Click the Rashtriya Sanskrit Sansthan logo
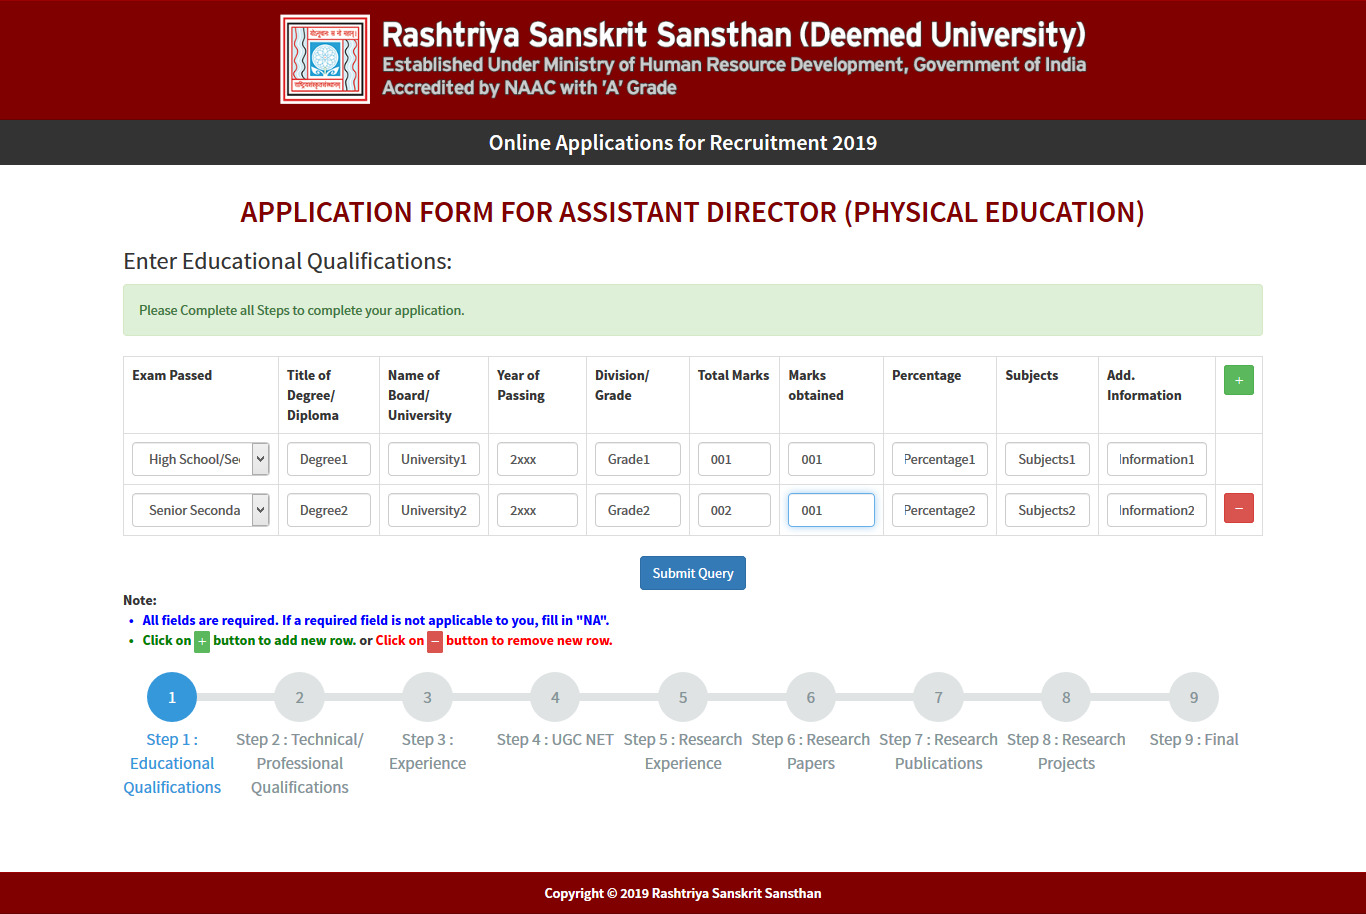The height and width of the screenshot is (914, 1366). (x=325, y=60)
